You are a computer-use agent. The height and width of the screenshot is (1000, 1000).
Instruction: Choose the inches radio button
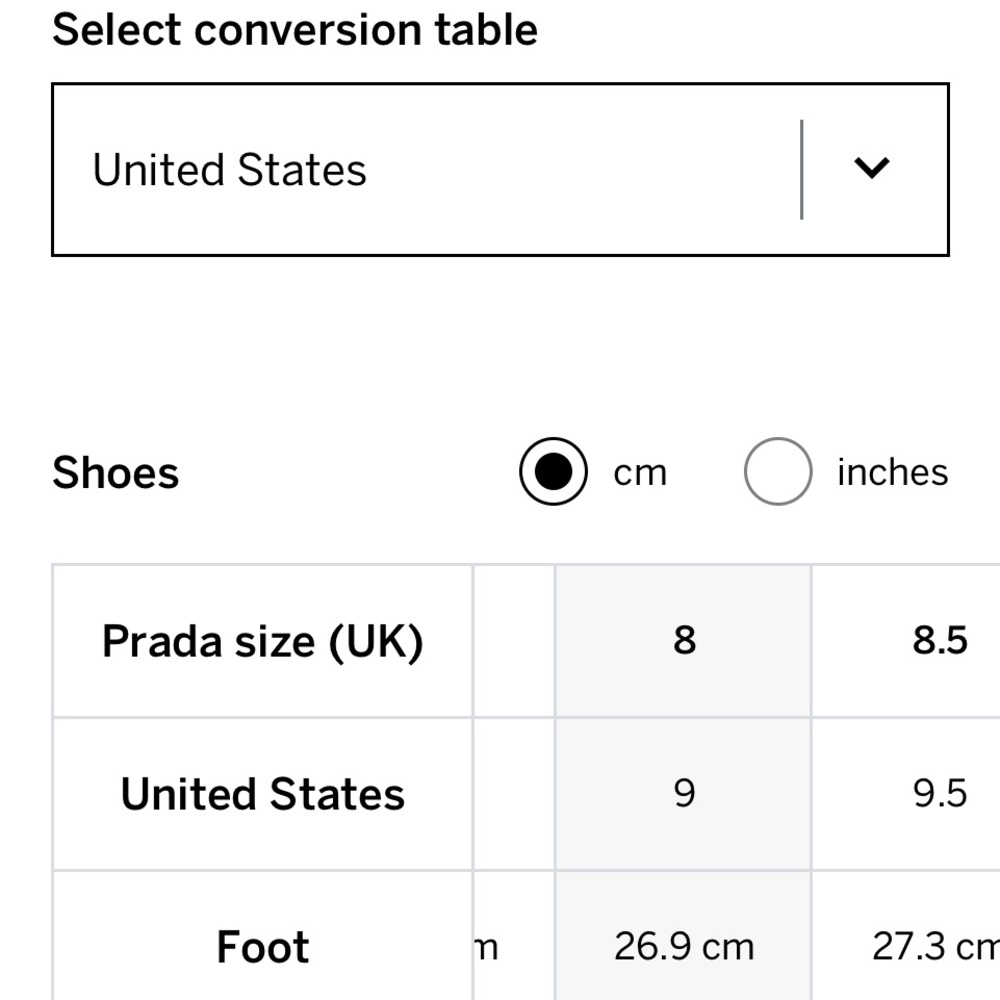(x=777, y=471)
